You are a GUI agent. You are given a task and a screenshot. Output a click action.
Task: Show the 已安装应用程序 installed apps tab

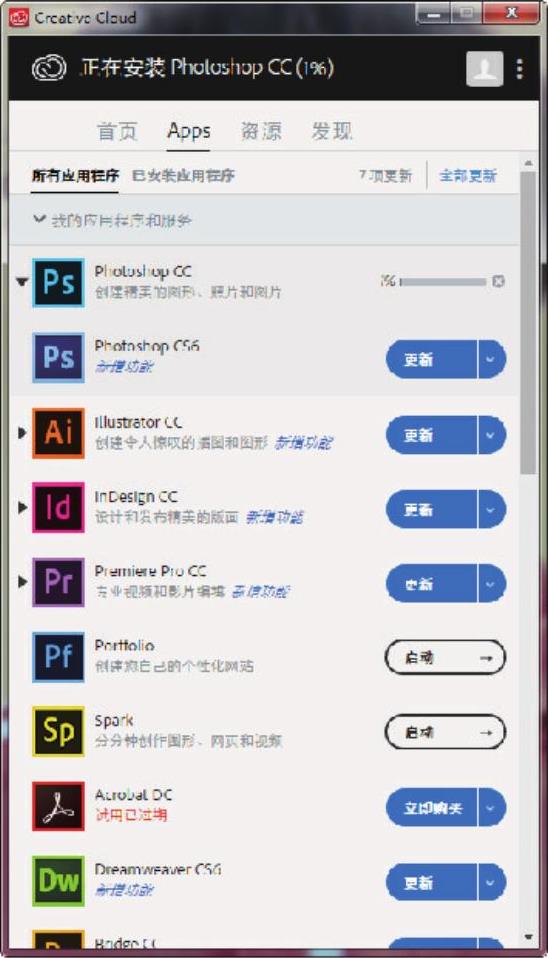pyautogui.click(x=183, y=176)
